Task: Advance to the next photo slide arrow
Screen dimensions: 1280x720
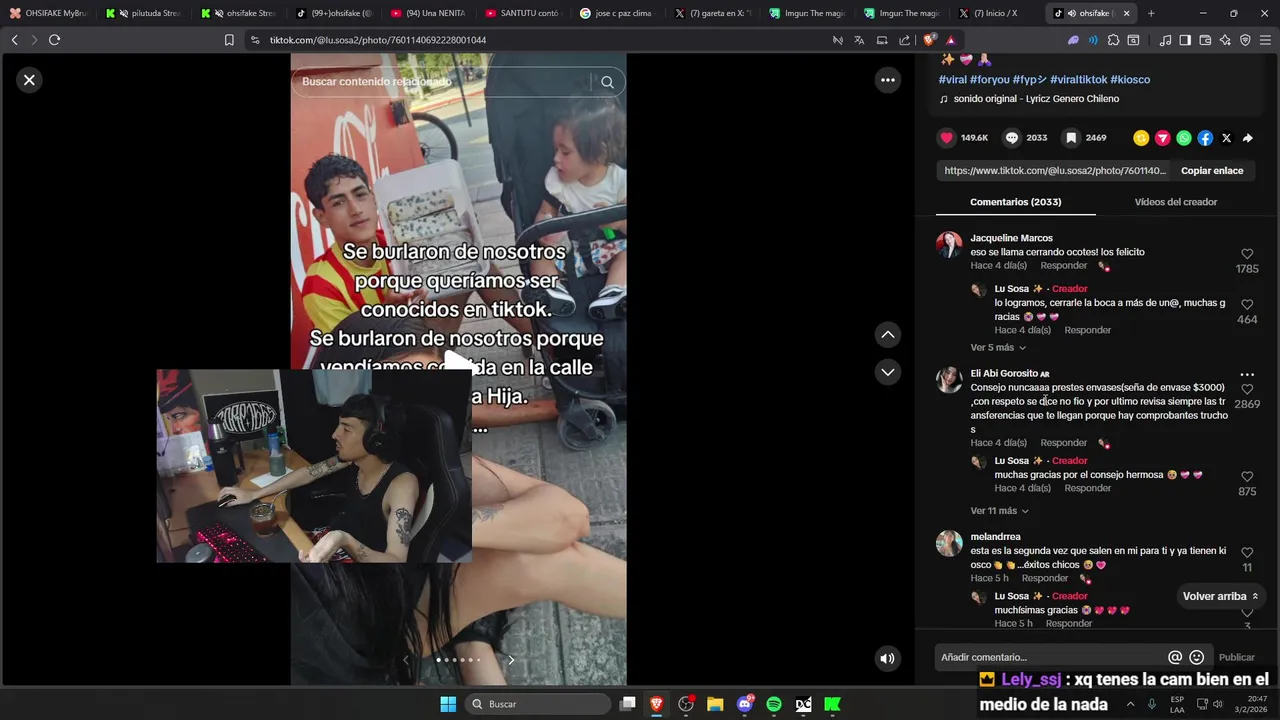Action: point(511,660)
